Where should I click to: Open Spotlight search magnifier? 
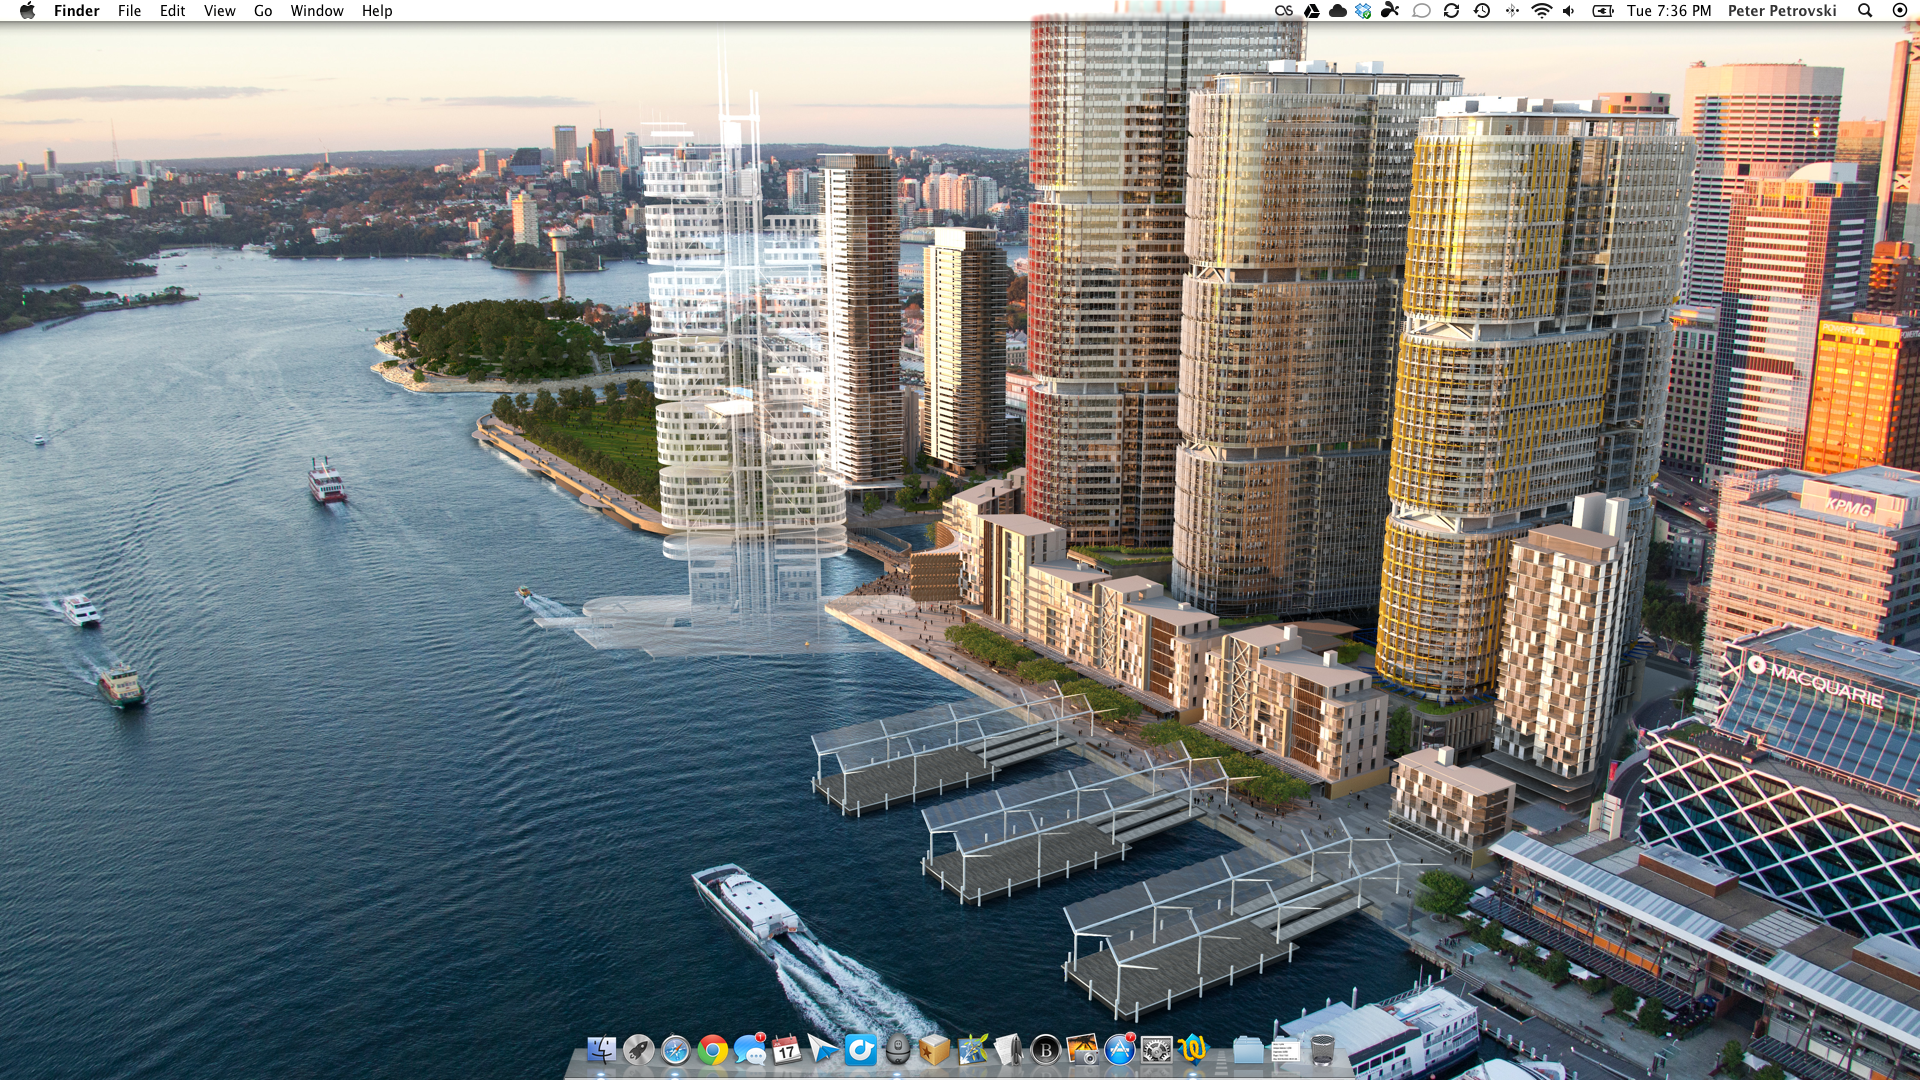pyautogui.click(x=1865, y=11)
